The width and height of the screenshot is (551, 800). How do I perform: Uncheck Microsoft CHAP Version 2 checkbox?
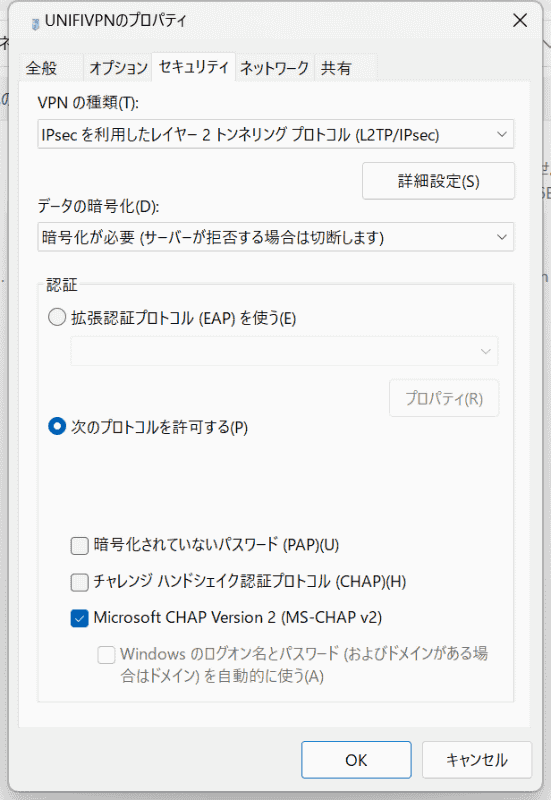[x=80, y=619]
